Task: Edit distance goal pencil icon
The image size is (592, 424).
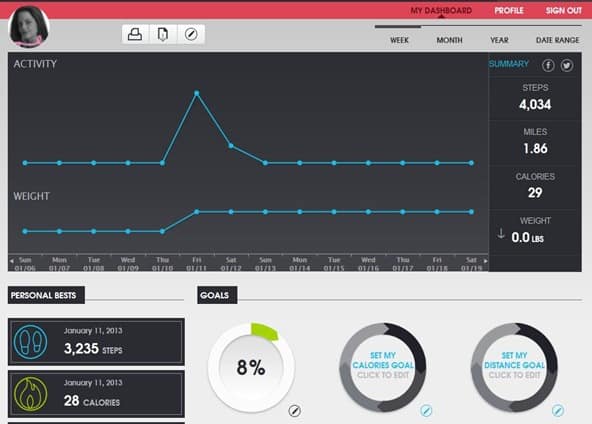Action: point(558,410)
